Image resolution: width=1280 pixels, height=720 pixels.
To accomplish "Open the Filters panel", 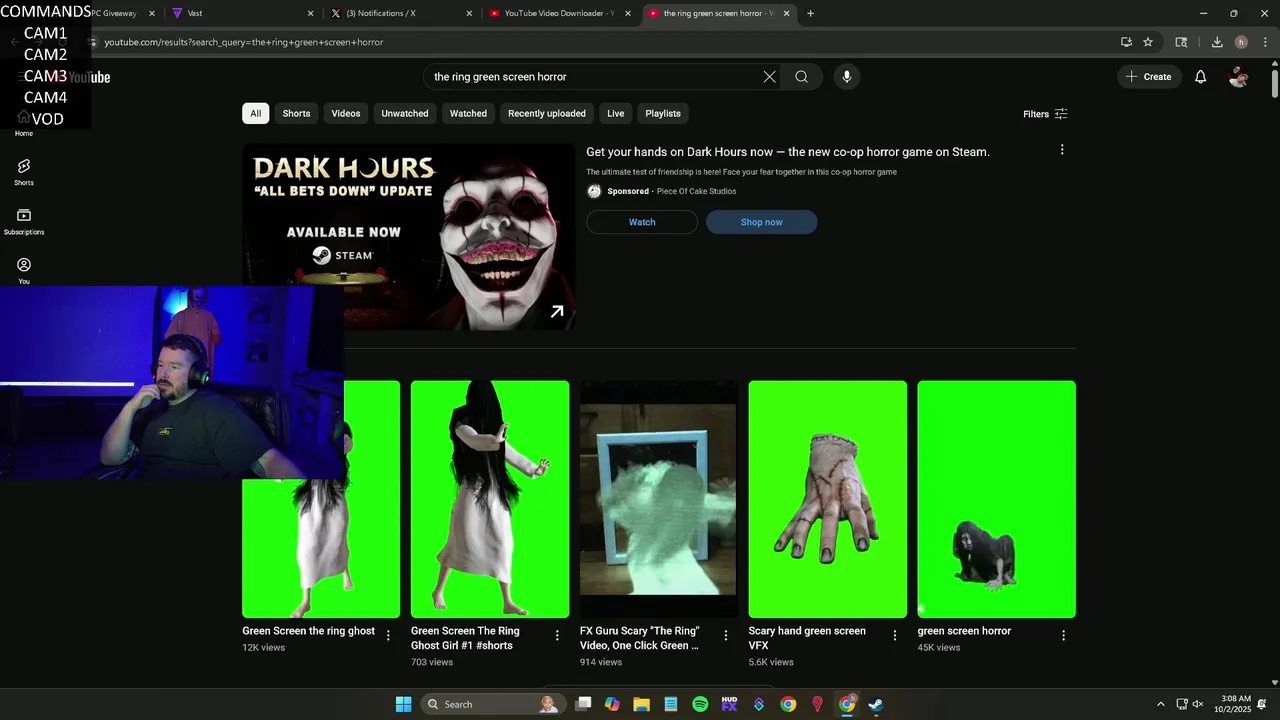I will 1045,114.
